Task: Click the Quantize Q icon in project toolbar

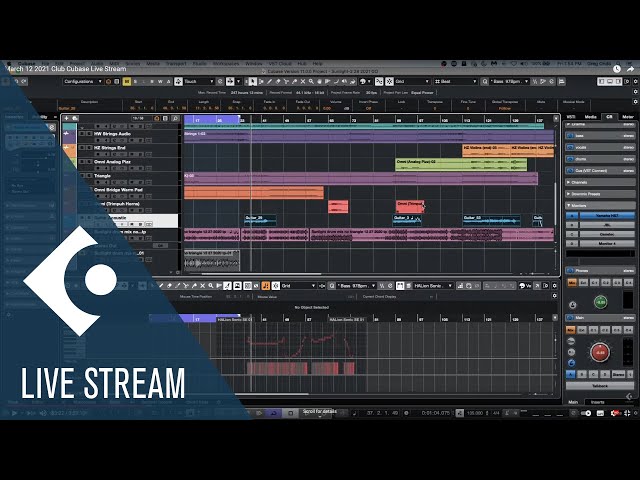Action: [484, 82]
